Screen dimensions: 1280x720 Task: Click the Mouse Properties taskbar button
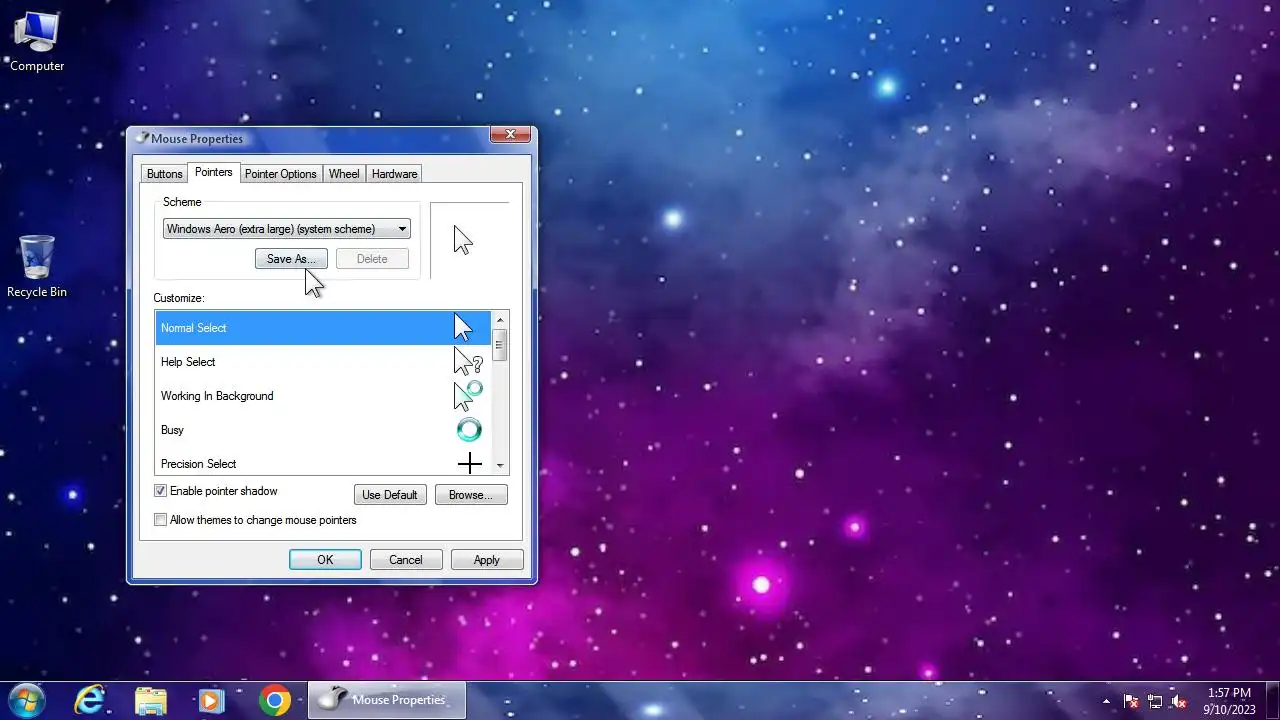click(x=387, y=700)
